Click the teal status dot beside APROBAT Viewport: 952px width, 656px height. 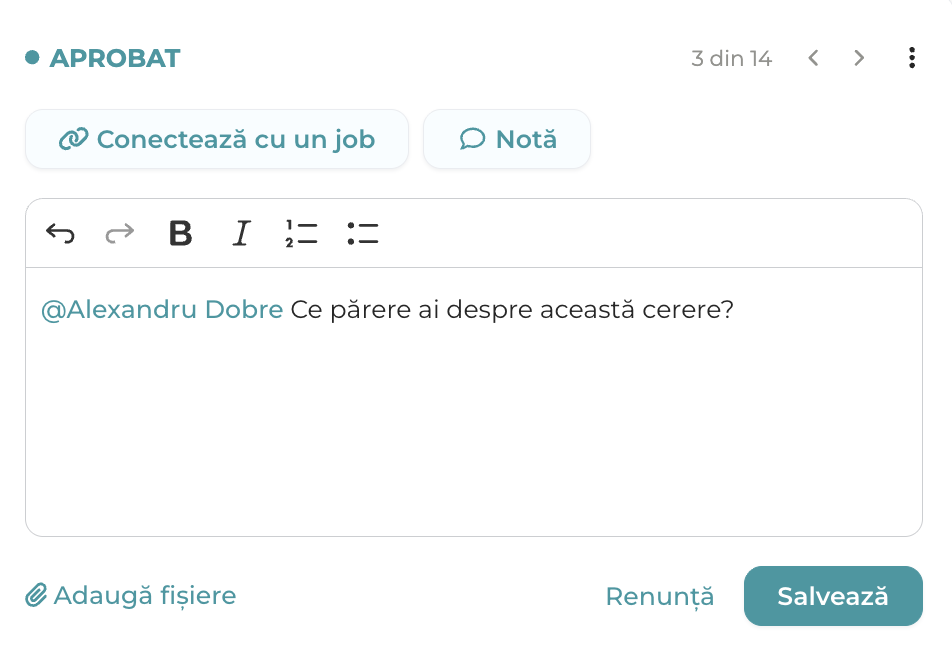pyautogui.click(x=32, y=58)
